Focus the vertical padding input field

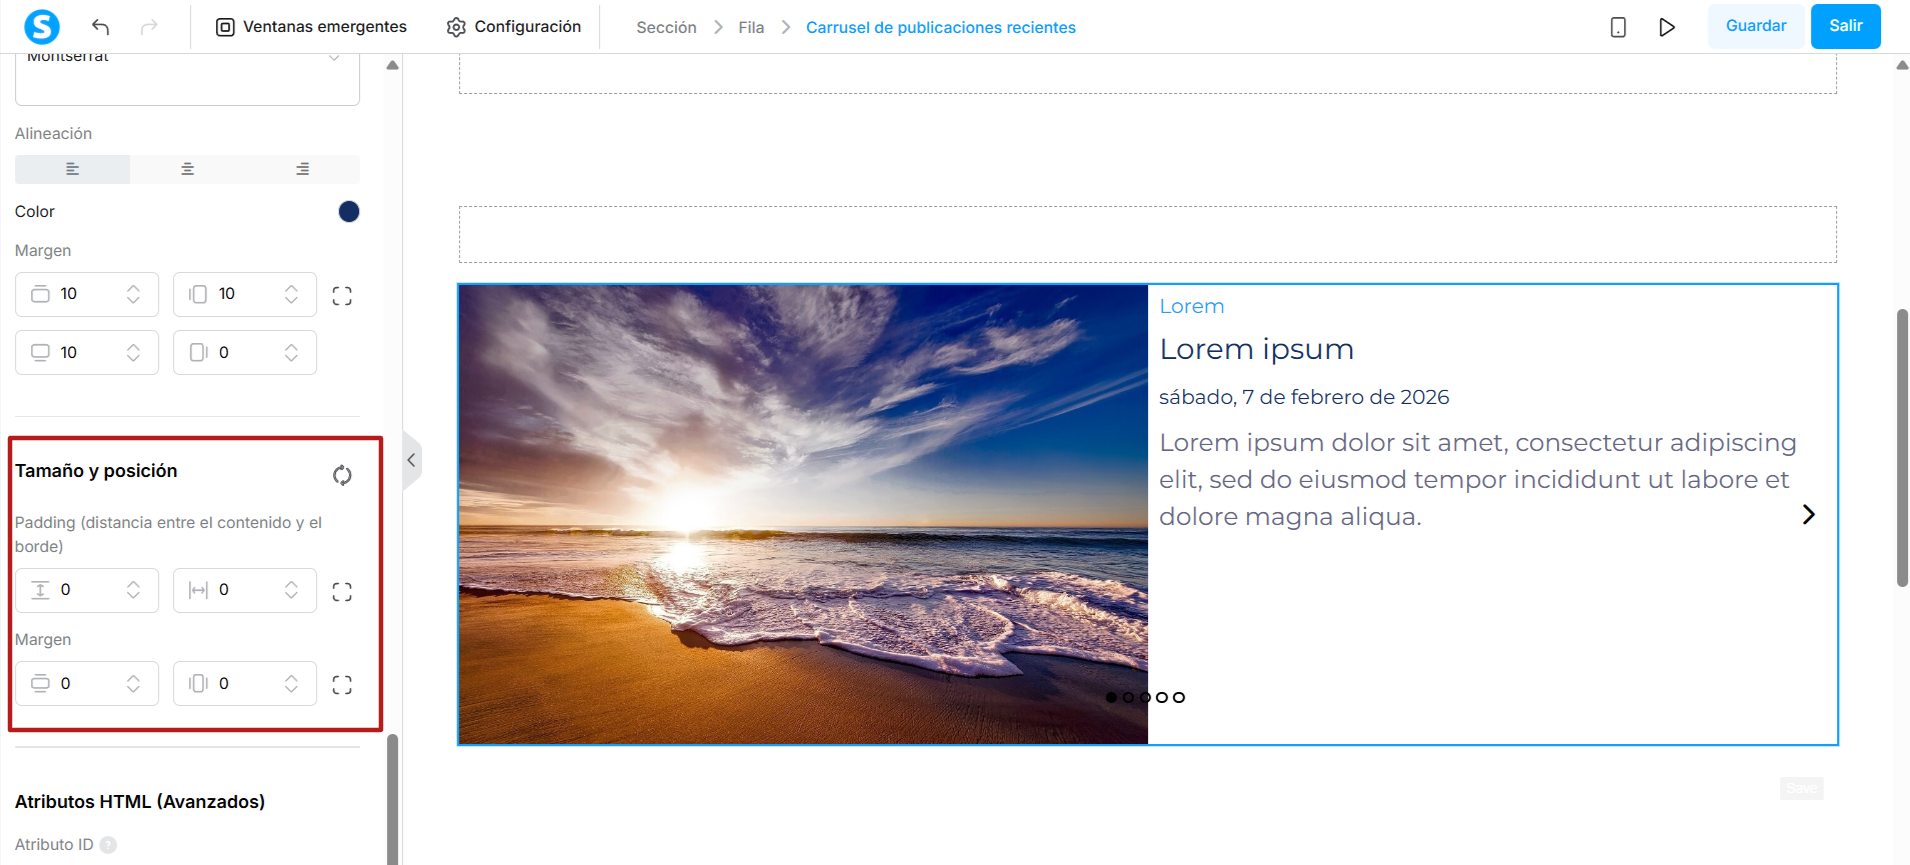87,590
